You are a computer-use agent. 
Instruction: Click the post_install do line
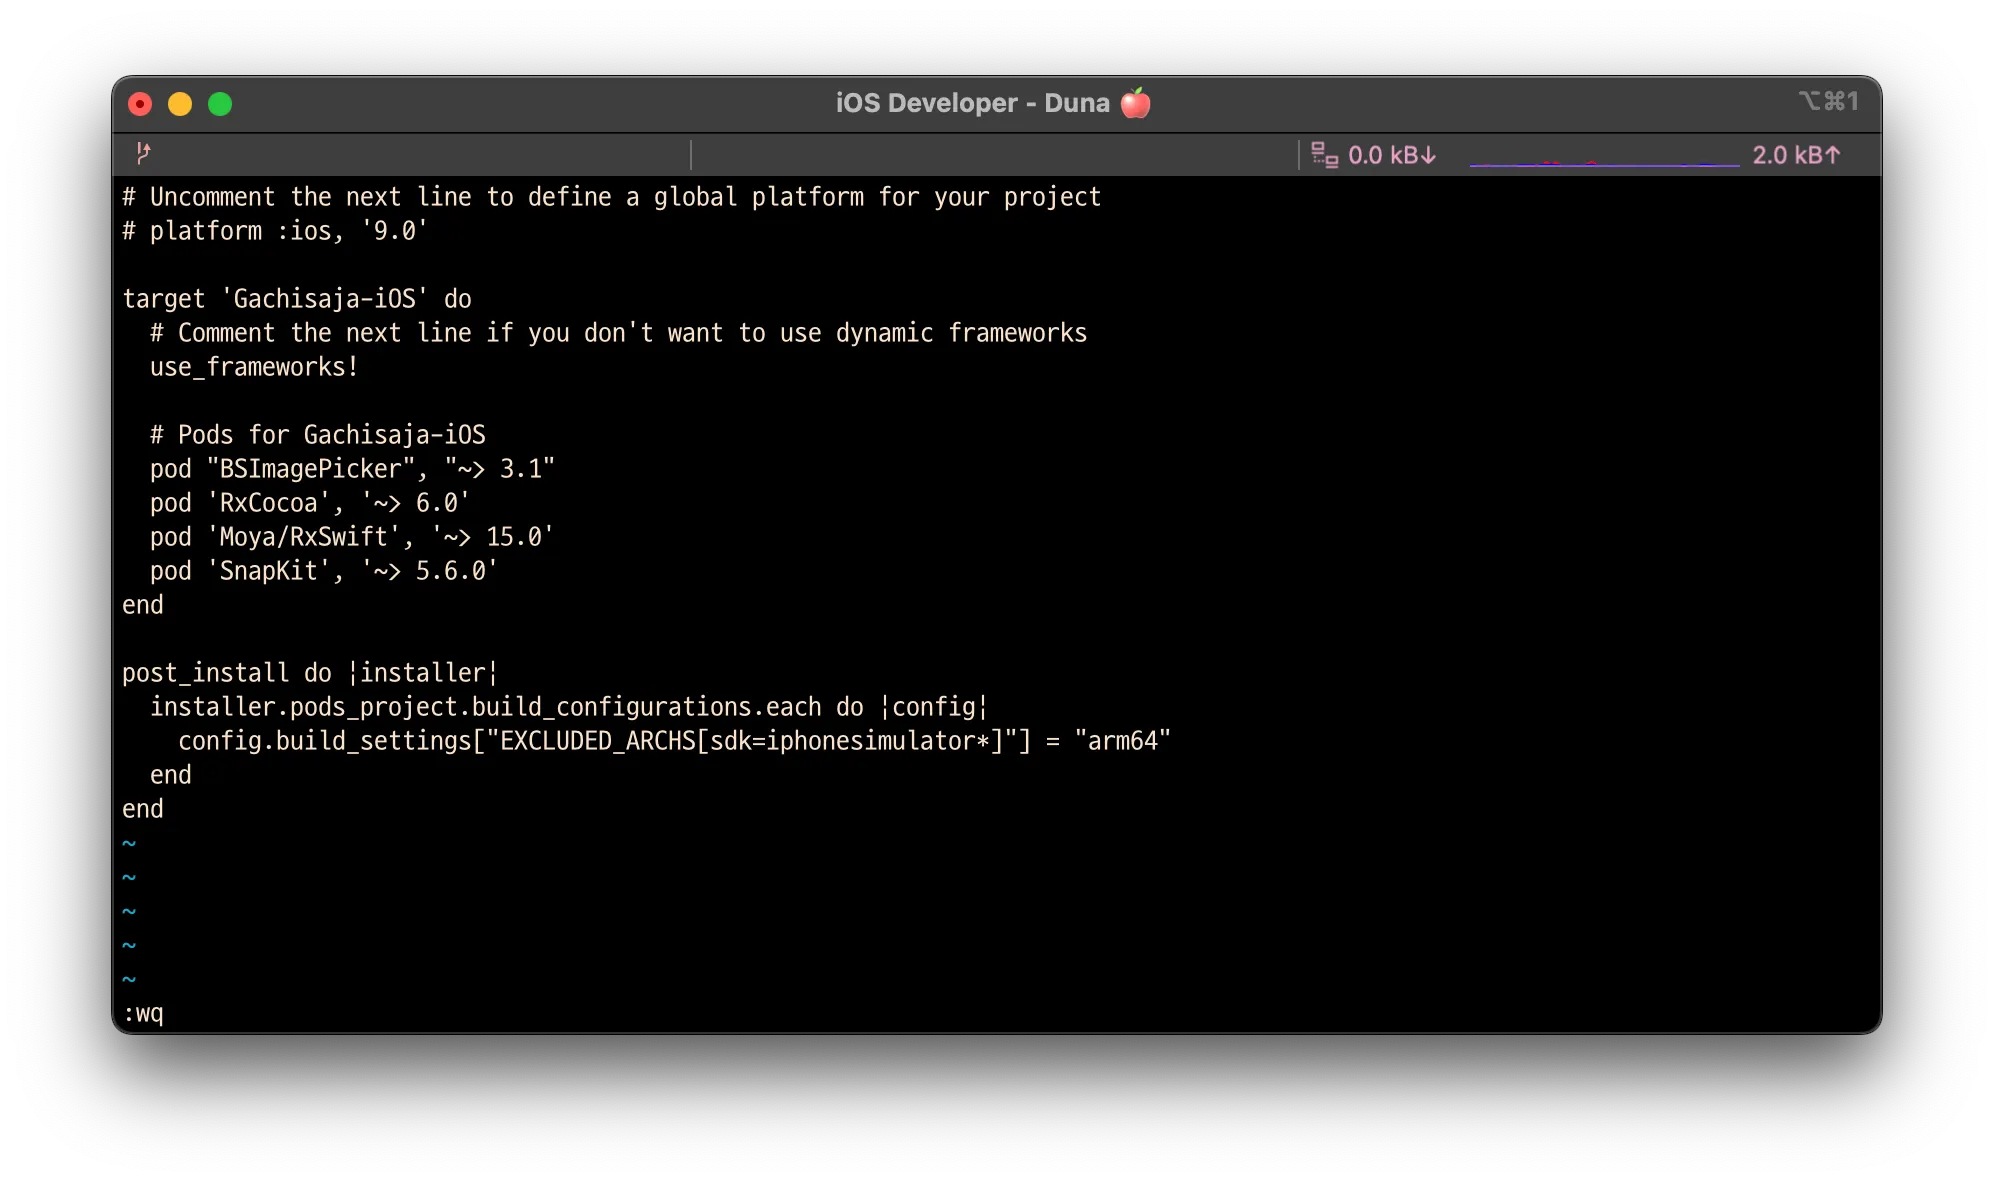click(x=309, y=673)
